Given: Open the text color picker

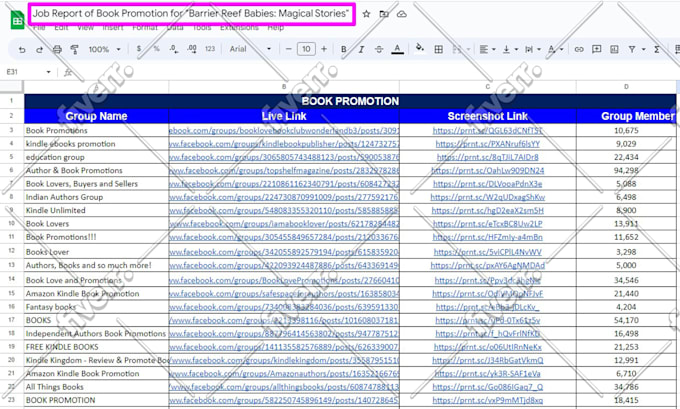Looking at the screenshot, I should coord(397,49).
